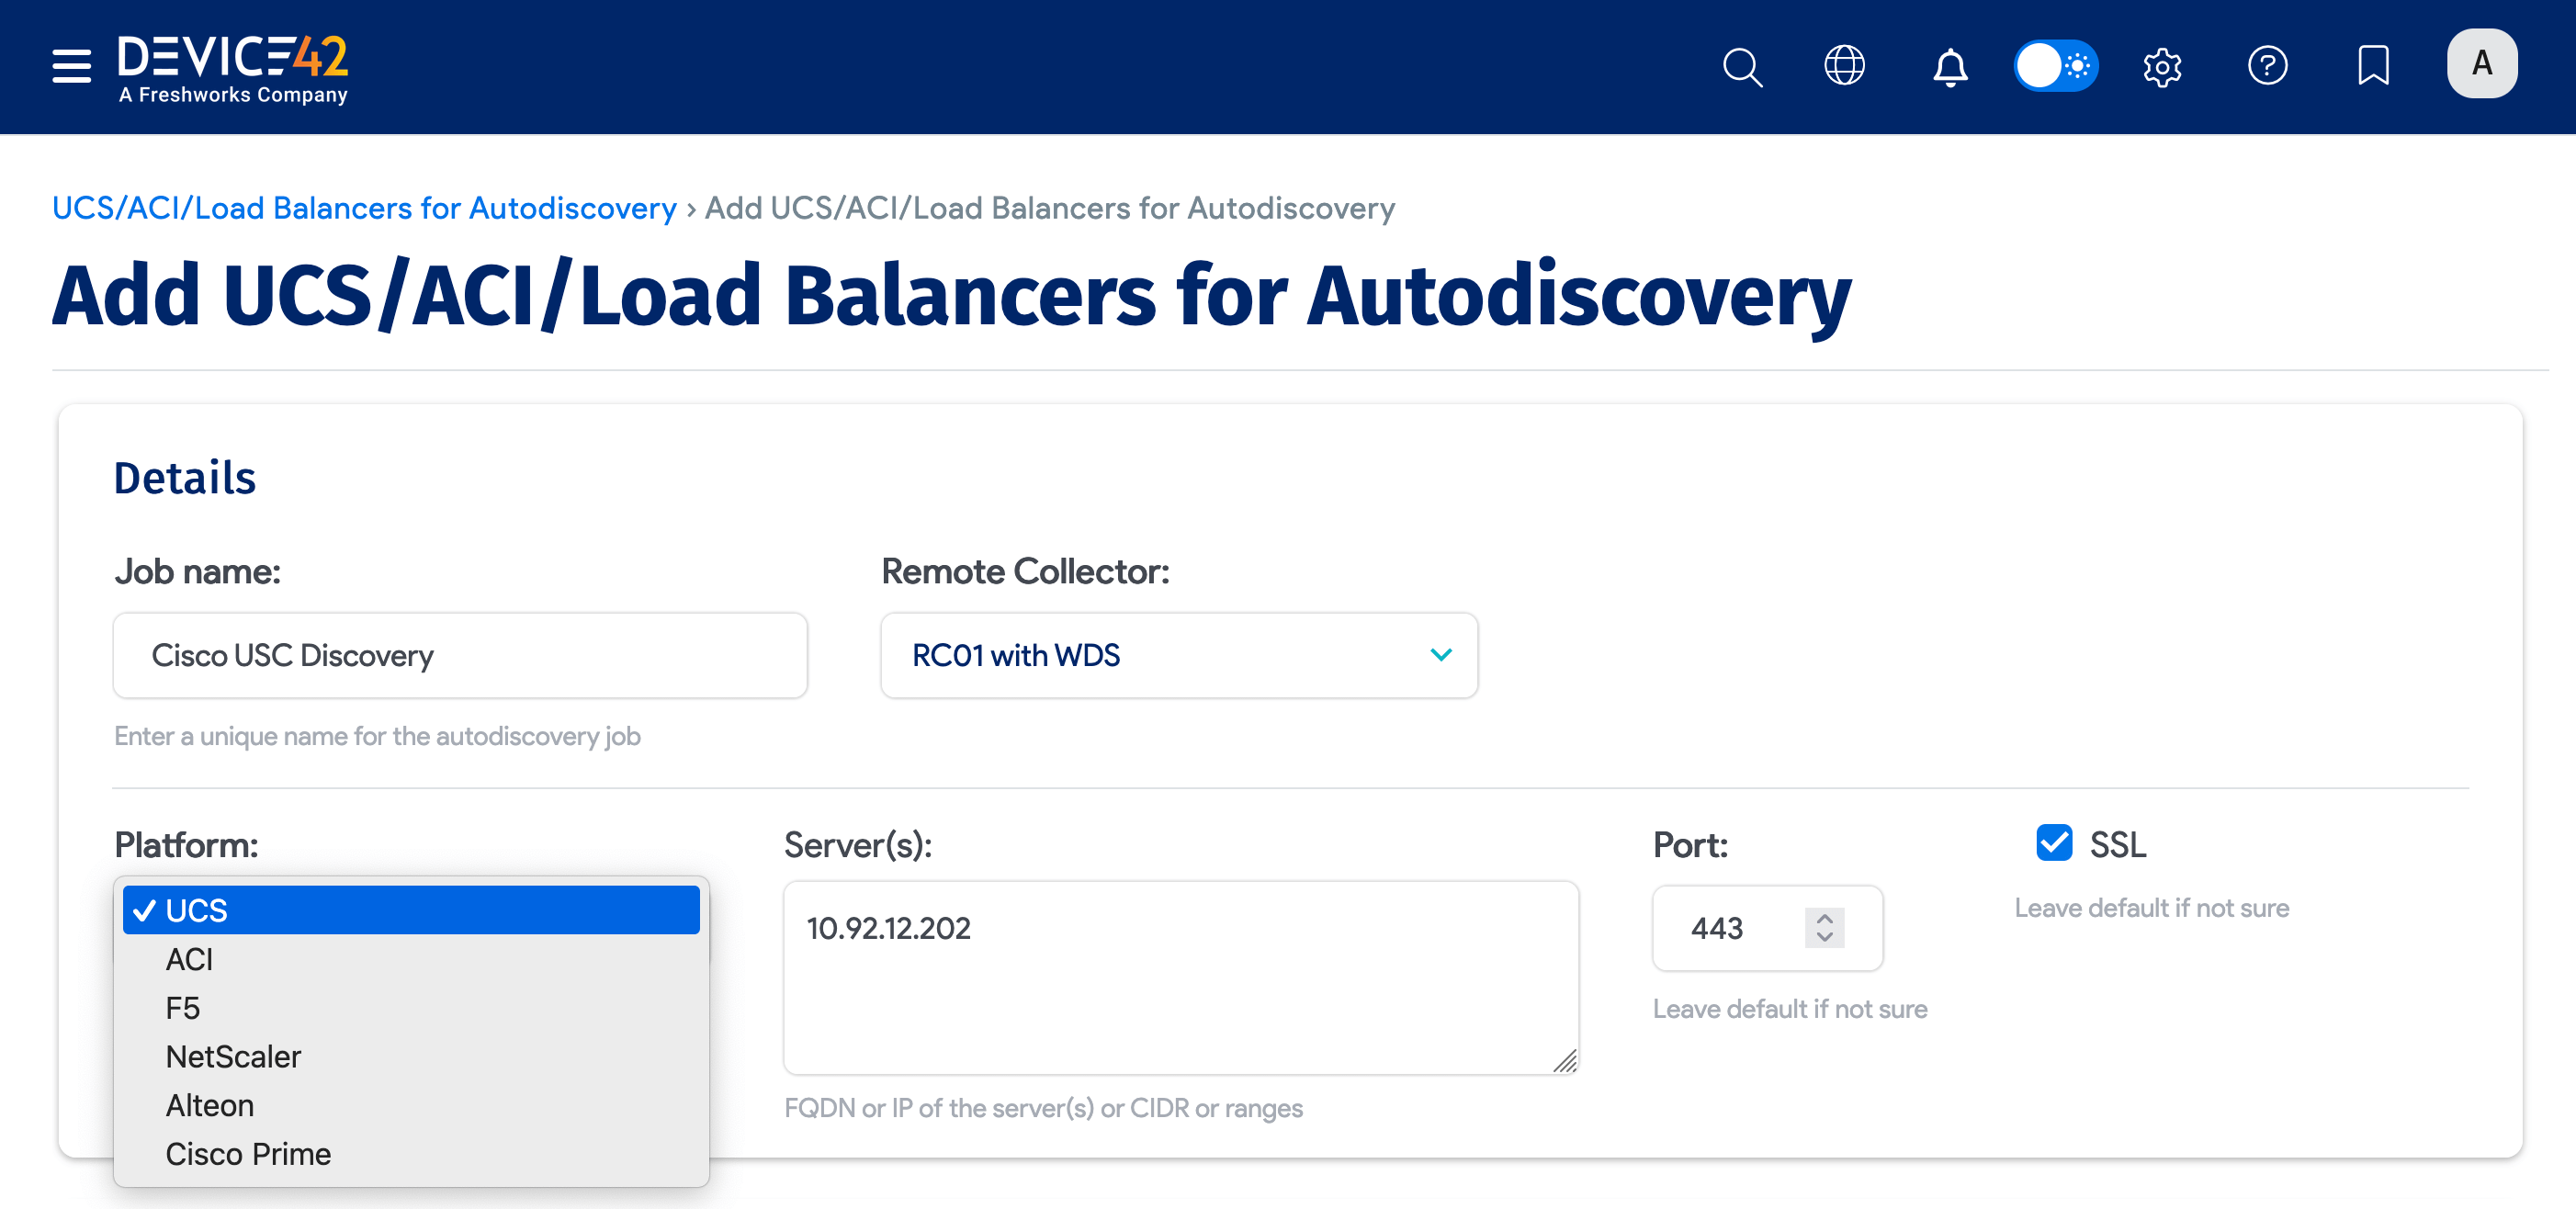Click UCS/ACI/Load Balancers breadcrumb link
Image resolution: width=2576 pixels, height=1209 pixels.
(364, 208)
